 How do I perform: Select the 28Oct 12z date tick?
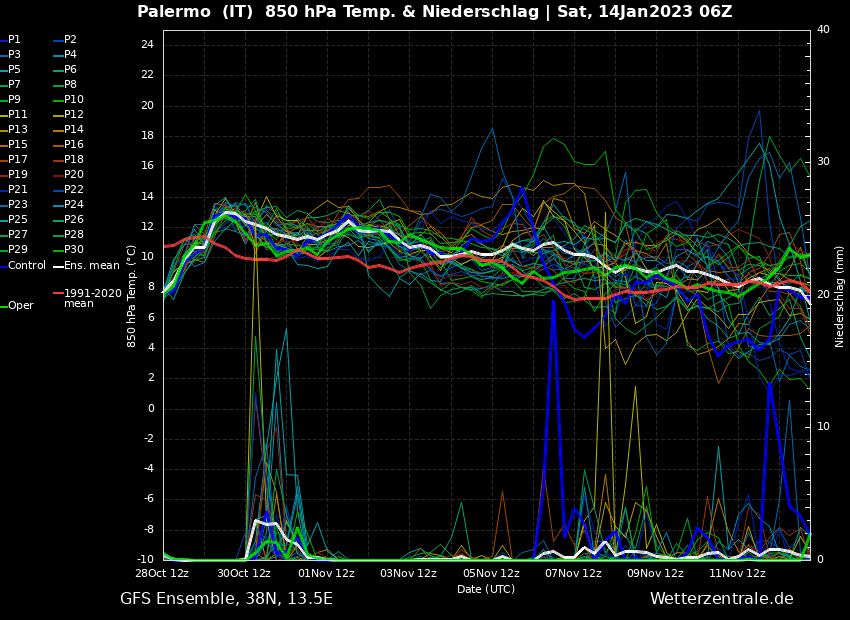[x=162, y=574]
